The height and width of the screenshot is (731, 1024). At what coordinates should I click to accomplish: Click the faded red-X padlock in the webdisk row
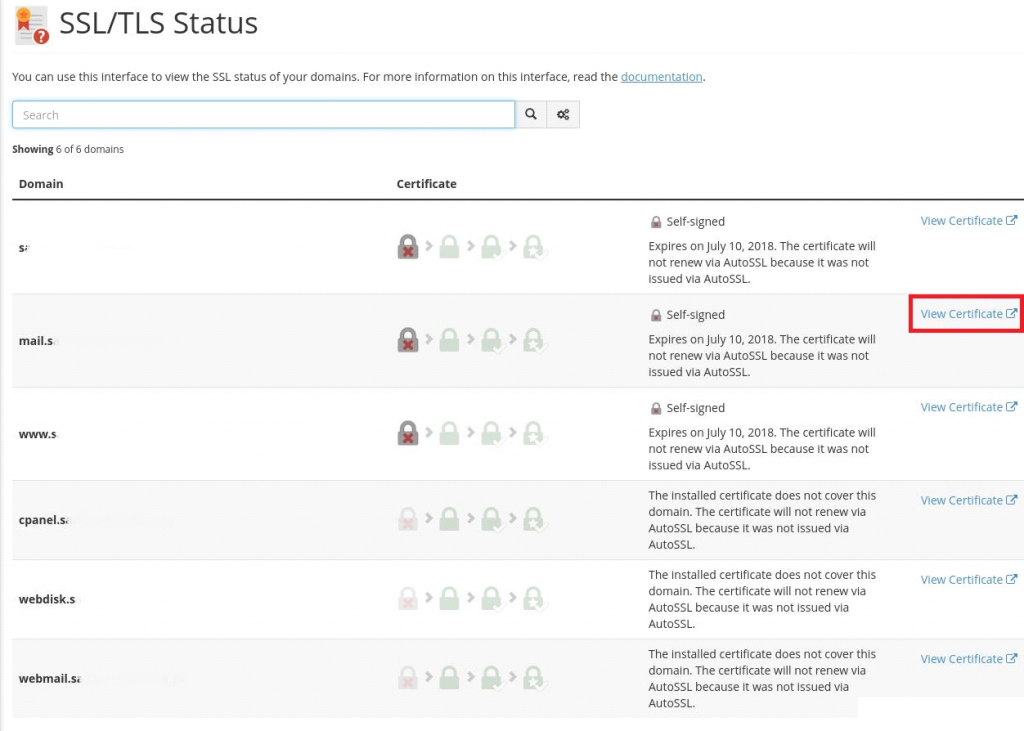pyautogui.click(x=408, y=599)
